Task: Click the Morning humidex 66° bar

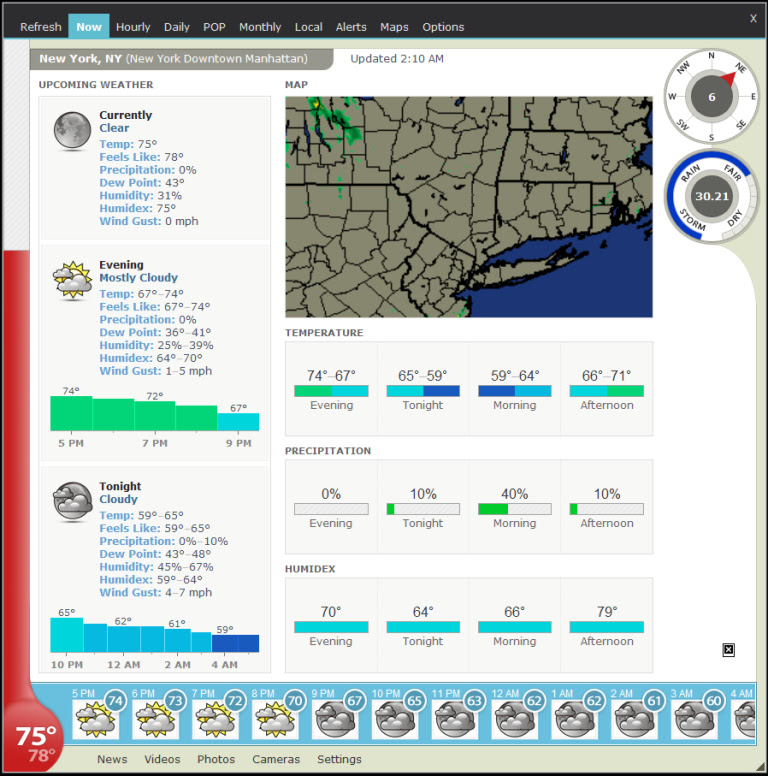Action: click(515, 627)
